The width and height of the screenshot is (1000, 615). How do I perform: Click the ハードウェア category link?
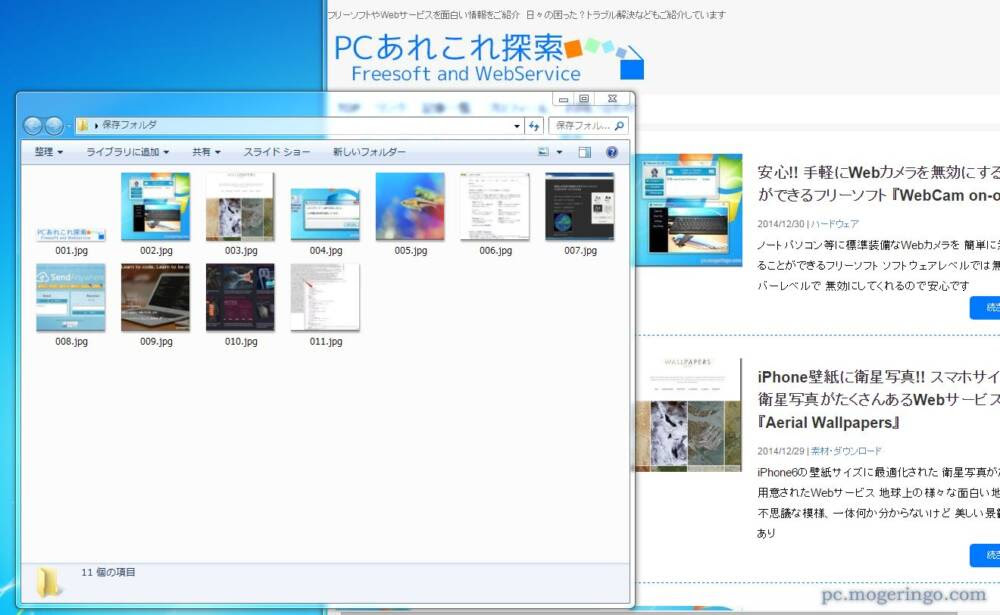coord(834,224)
